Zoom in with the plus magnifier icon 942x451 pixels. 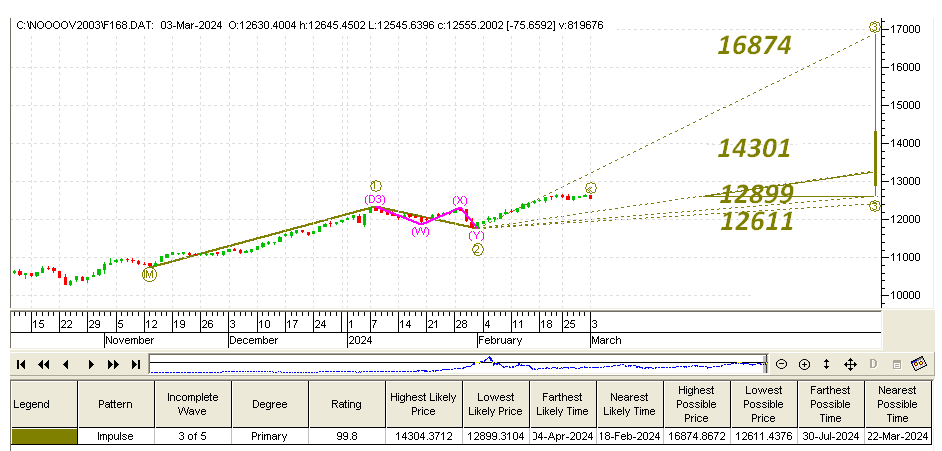tap(804, 364)
